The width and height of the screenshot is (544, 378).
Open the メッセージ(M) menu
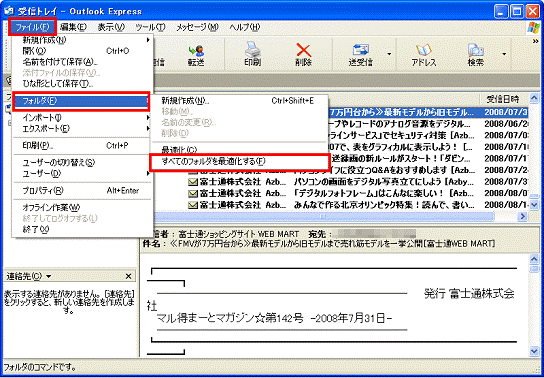pos(197,27)
